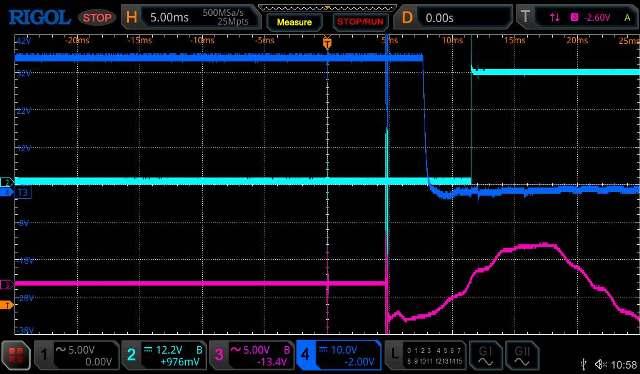Toggle channel 3 with 5.00V scale
640x374 pixels.
[x=251, y=355]
